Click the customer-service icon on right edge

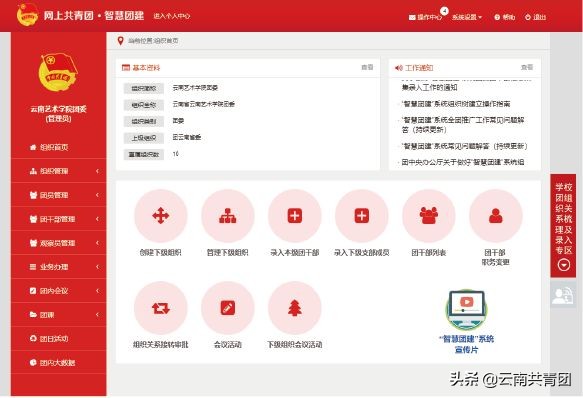563,295
